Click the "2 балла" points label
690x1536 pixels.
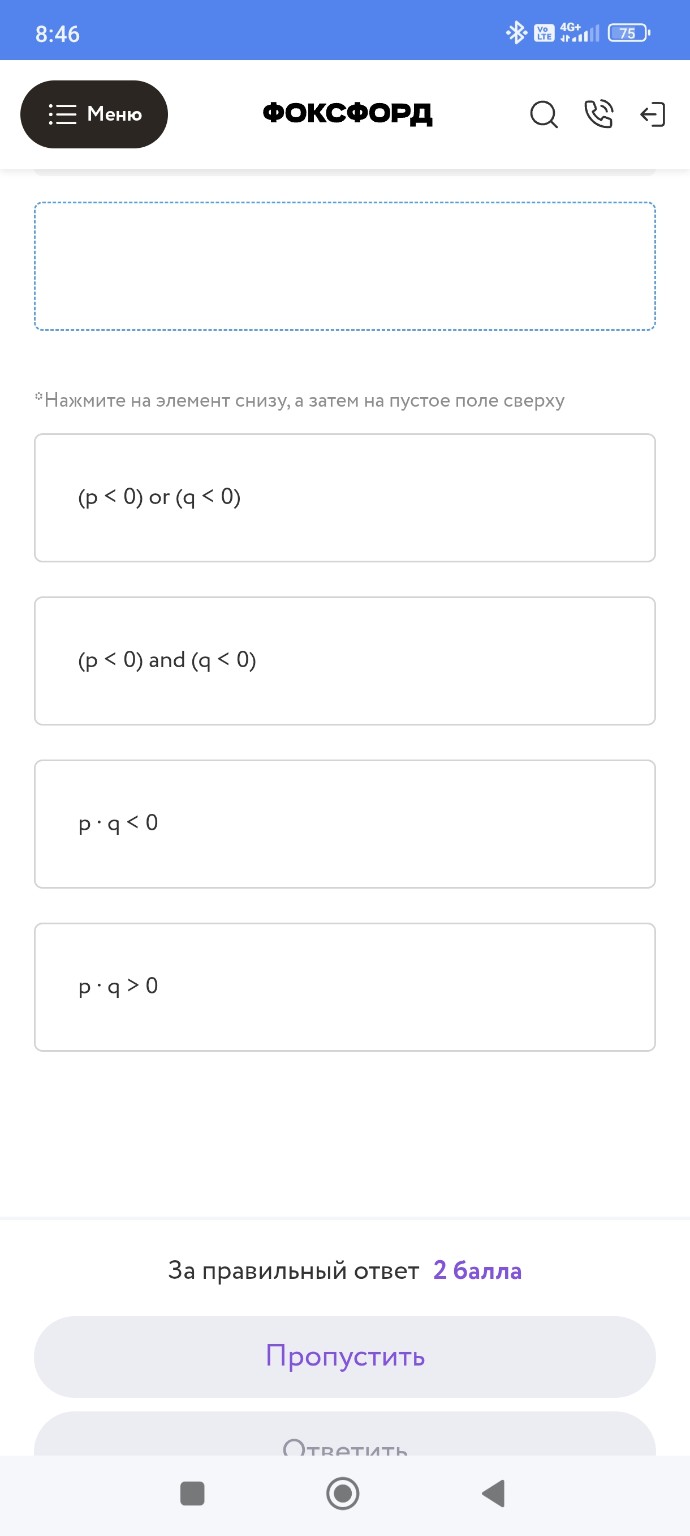pyautogui.click(x=477, y=1271)
